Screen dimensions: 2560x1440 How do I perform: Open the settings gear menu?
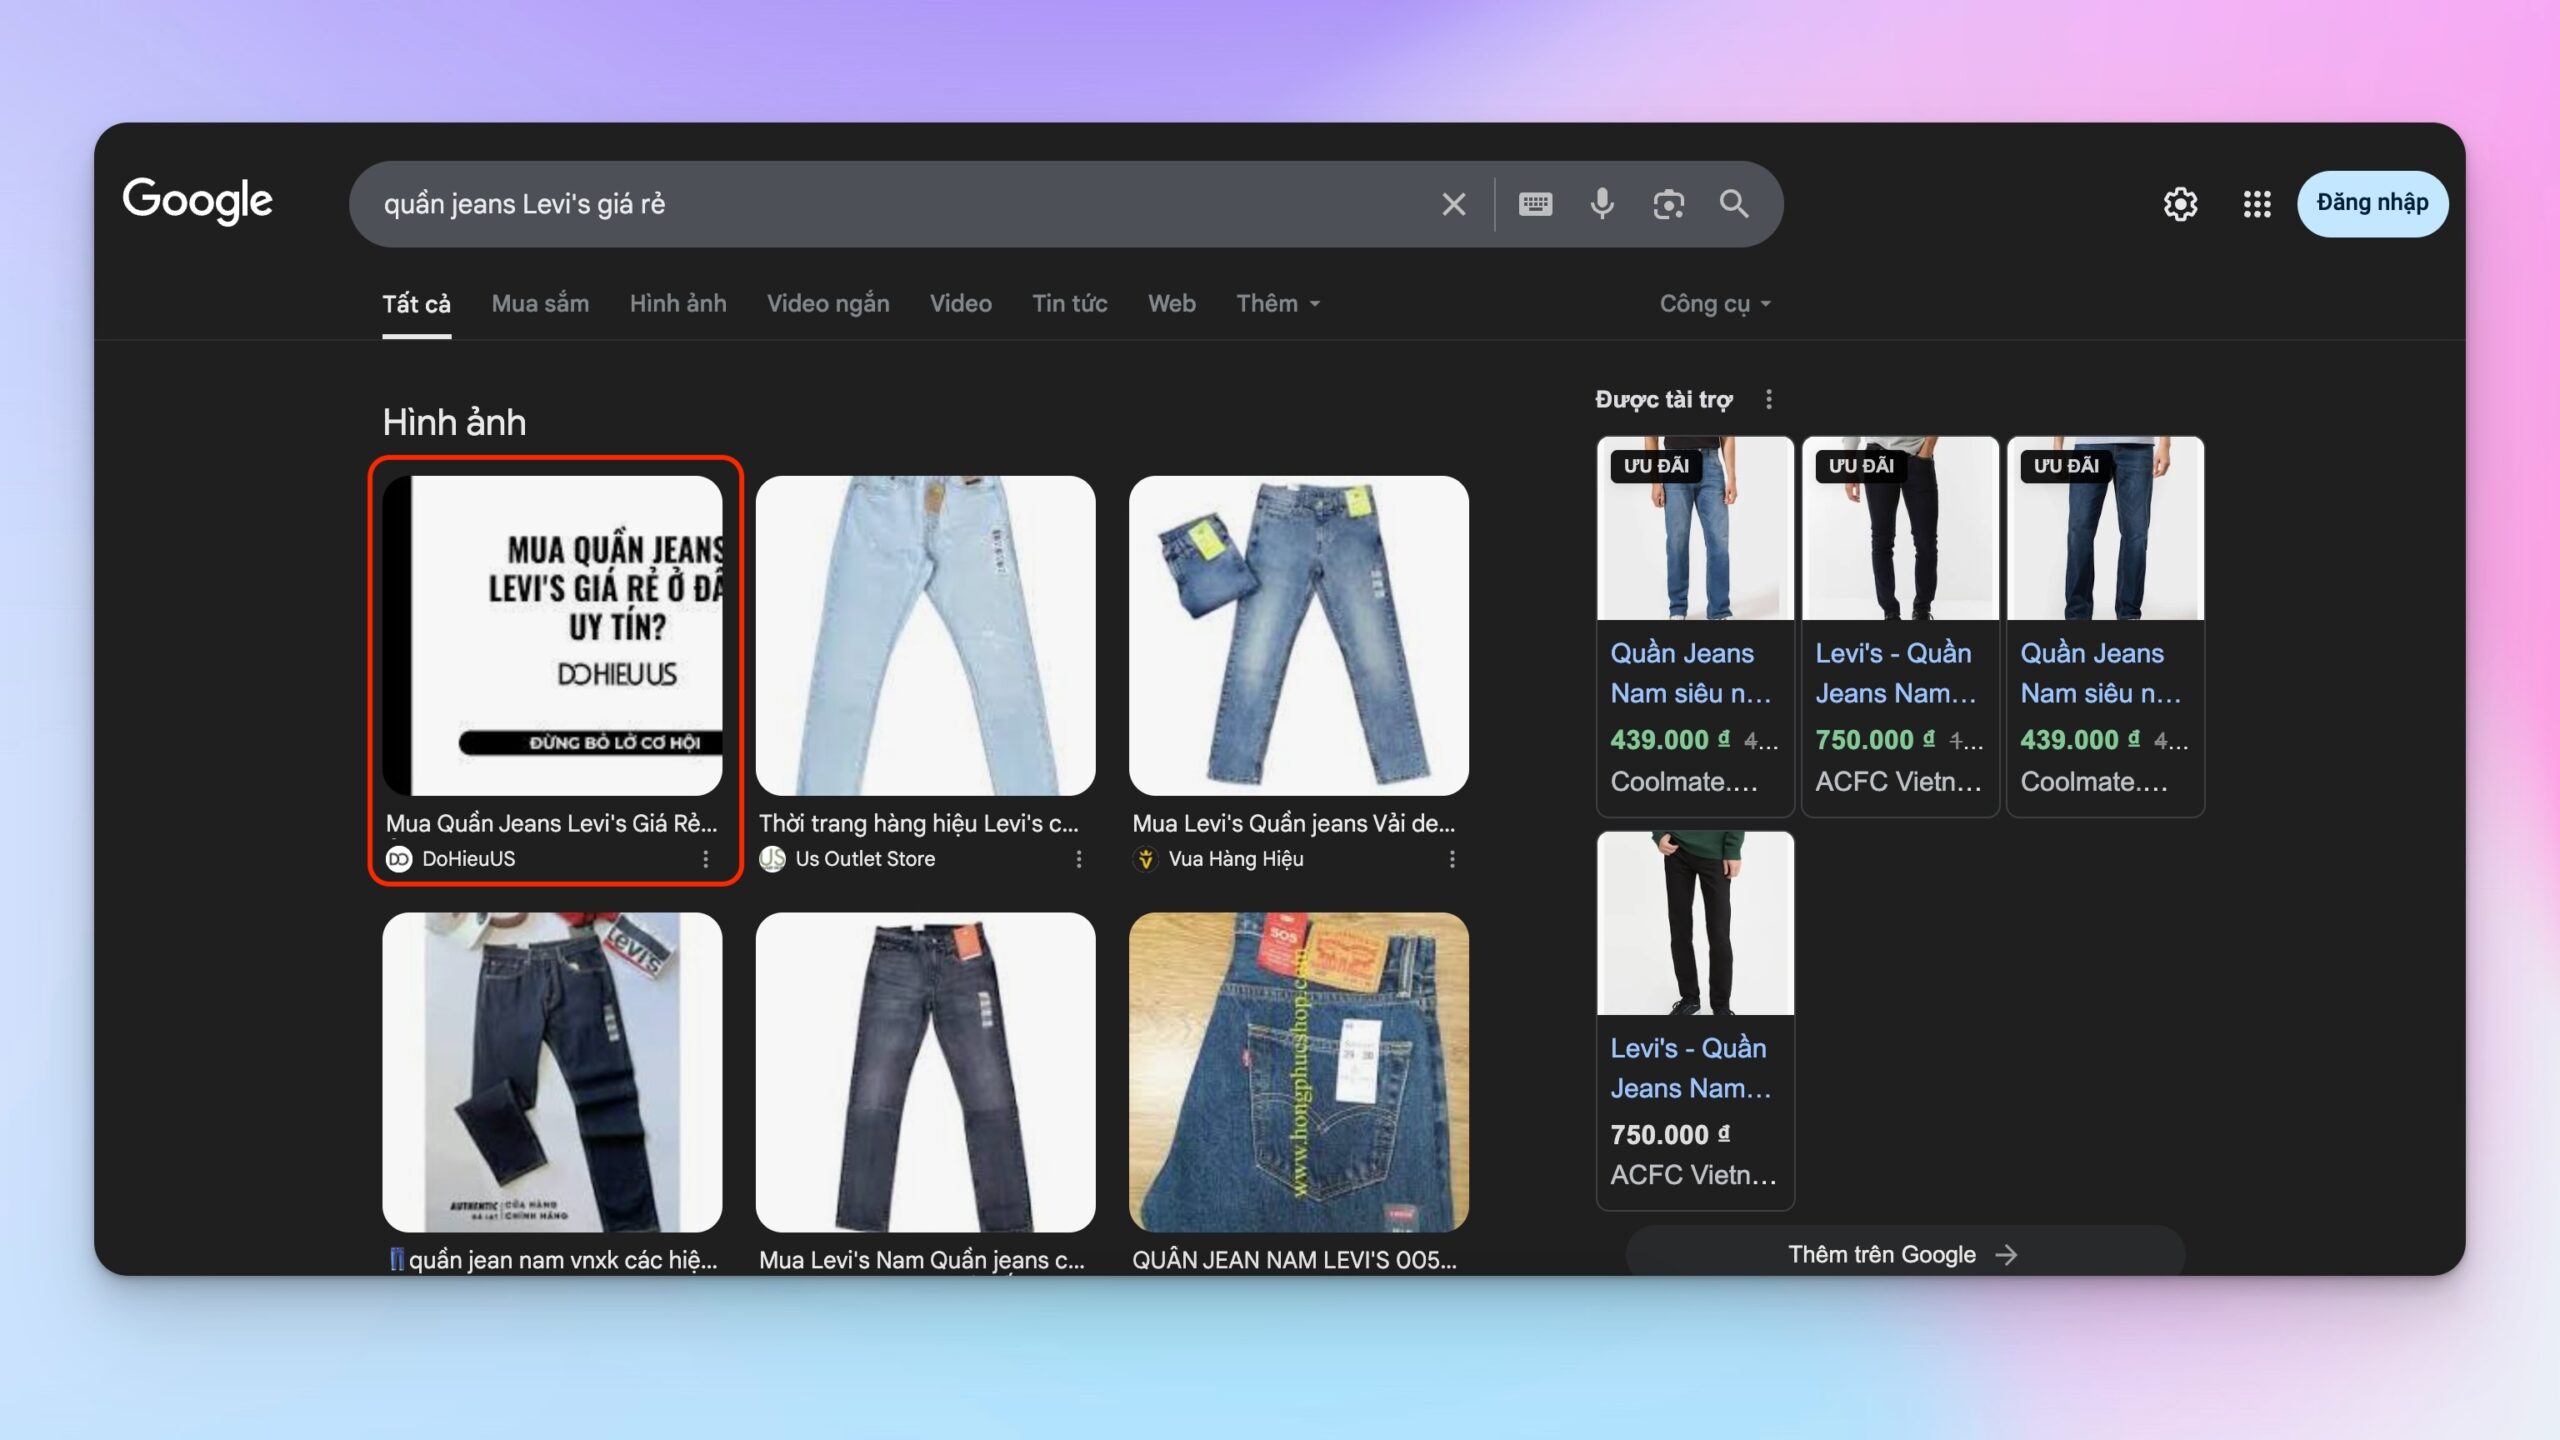coord(2181,204)
